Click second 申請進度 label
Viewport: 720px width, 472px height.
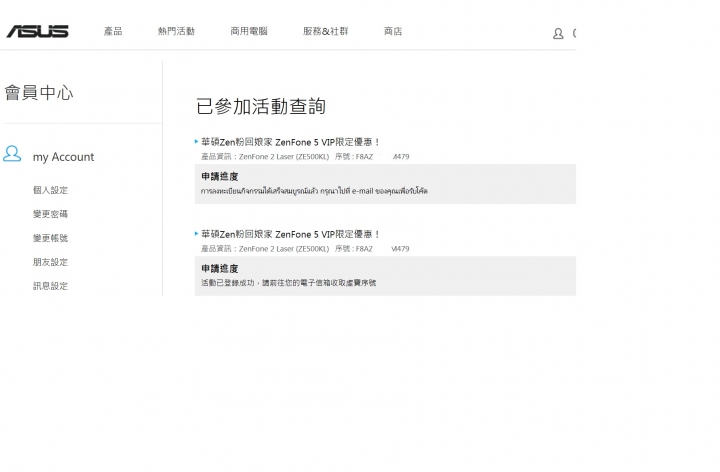tap(219, 268)
